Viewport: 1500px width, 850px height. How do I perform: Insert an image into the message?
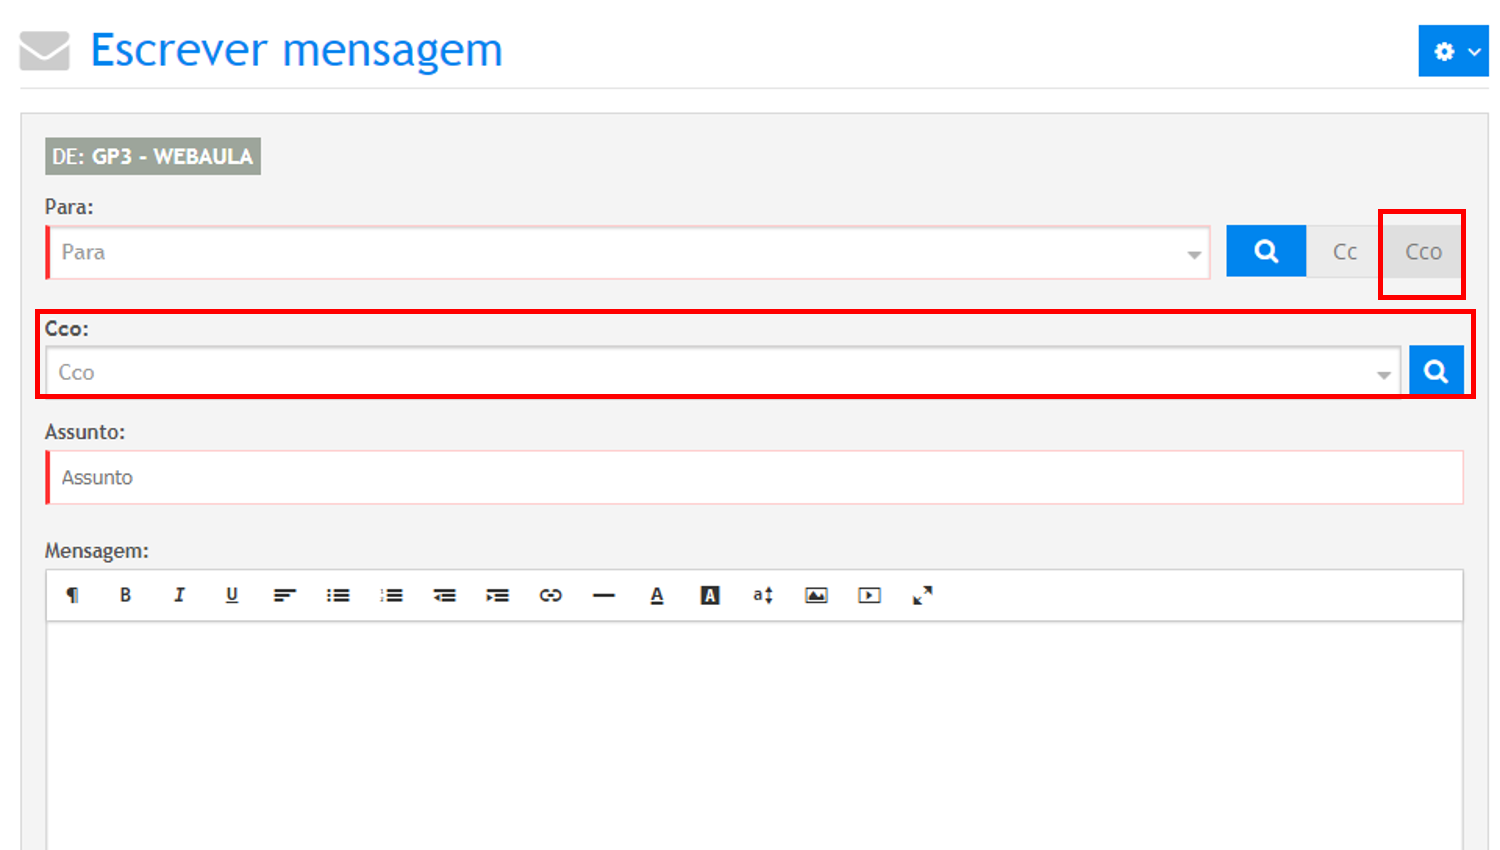click(x=816, y=595)
